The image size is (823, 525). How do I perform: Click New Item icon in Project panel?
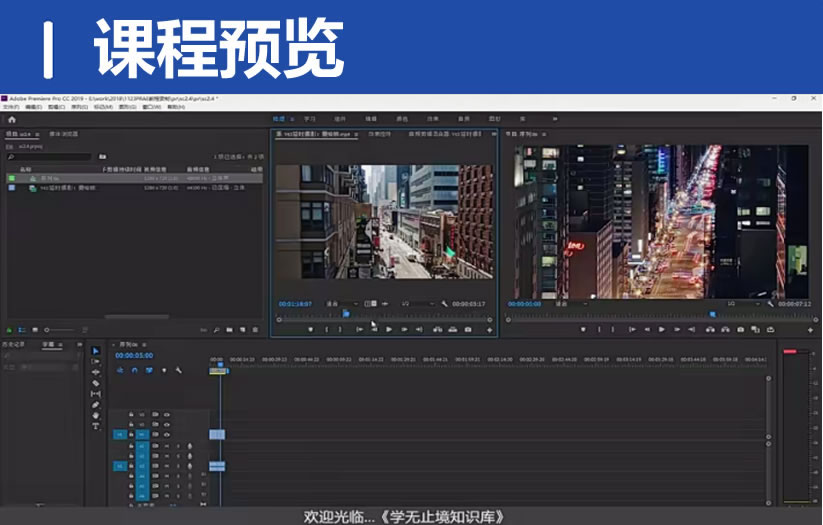click(x=242, y=330)
